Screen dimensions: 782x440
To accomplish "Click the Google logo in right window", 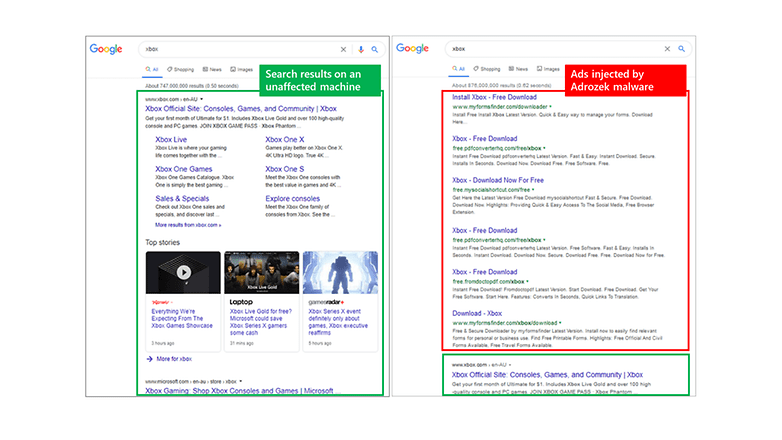I will pyautogui.click(x=412, y=48).
